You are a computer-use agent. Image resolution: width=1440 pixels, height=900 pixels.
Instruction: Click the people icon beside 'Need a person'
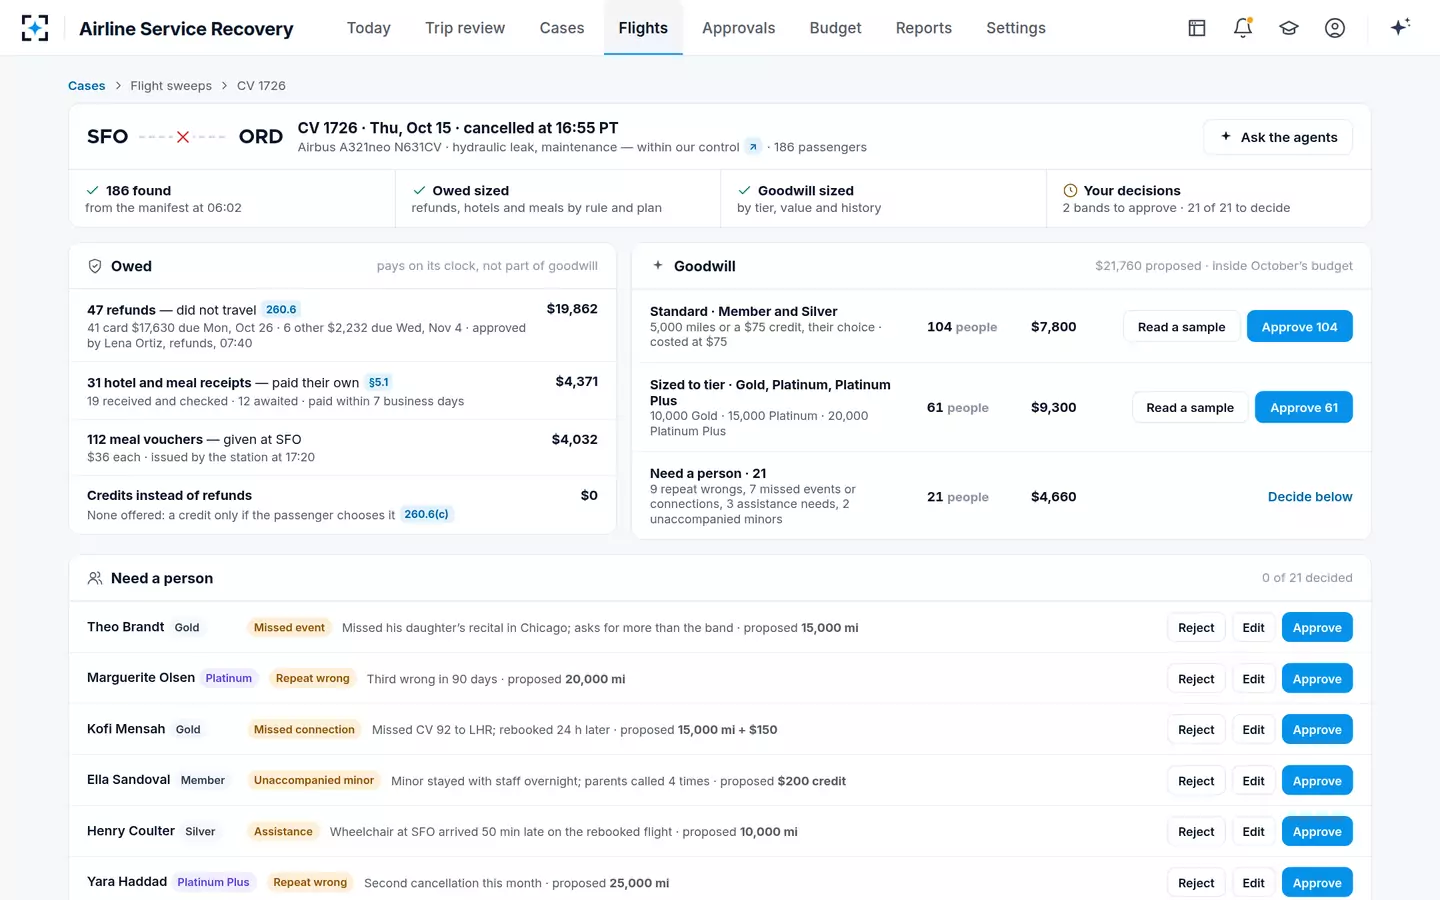click(95, 578)
